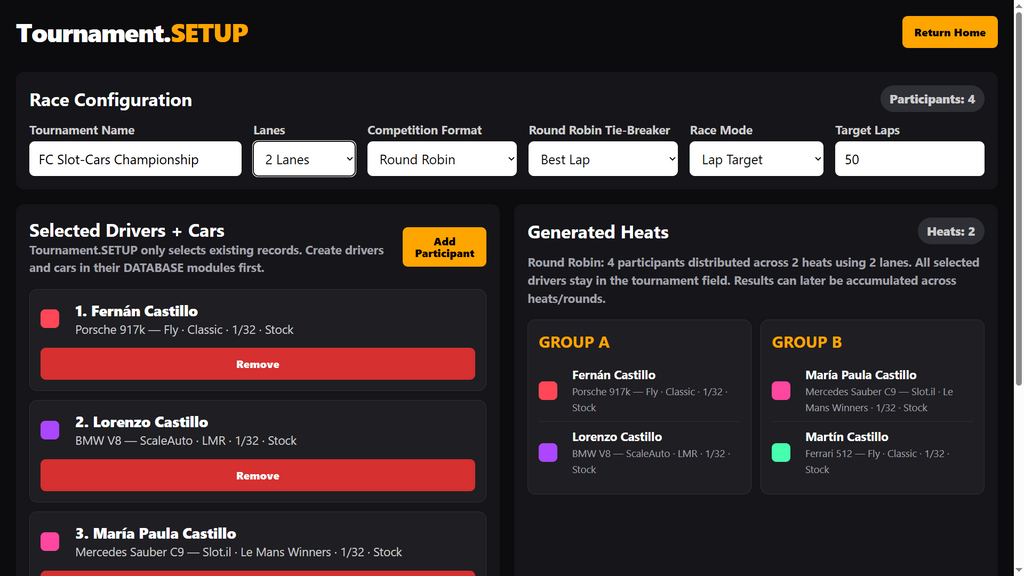The width and height of the screenshot is (1024, 576).
Task: Open the Race Mode dropdown
Action: pyautogui.click(x=756, y=159)
